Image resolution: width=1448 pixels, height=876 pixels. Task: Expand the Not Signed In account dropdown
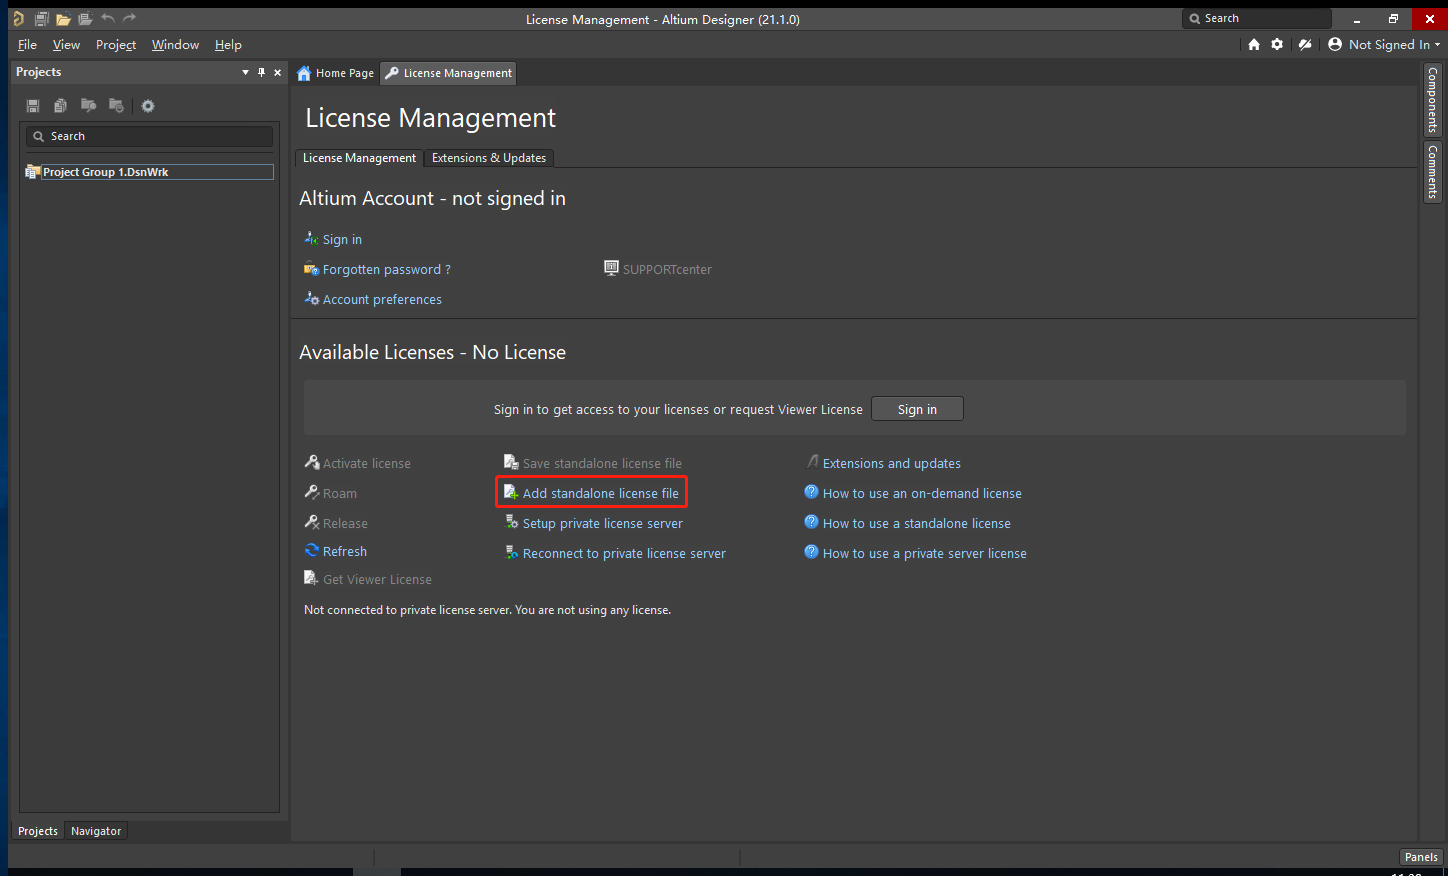pos(1384,44)
